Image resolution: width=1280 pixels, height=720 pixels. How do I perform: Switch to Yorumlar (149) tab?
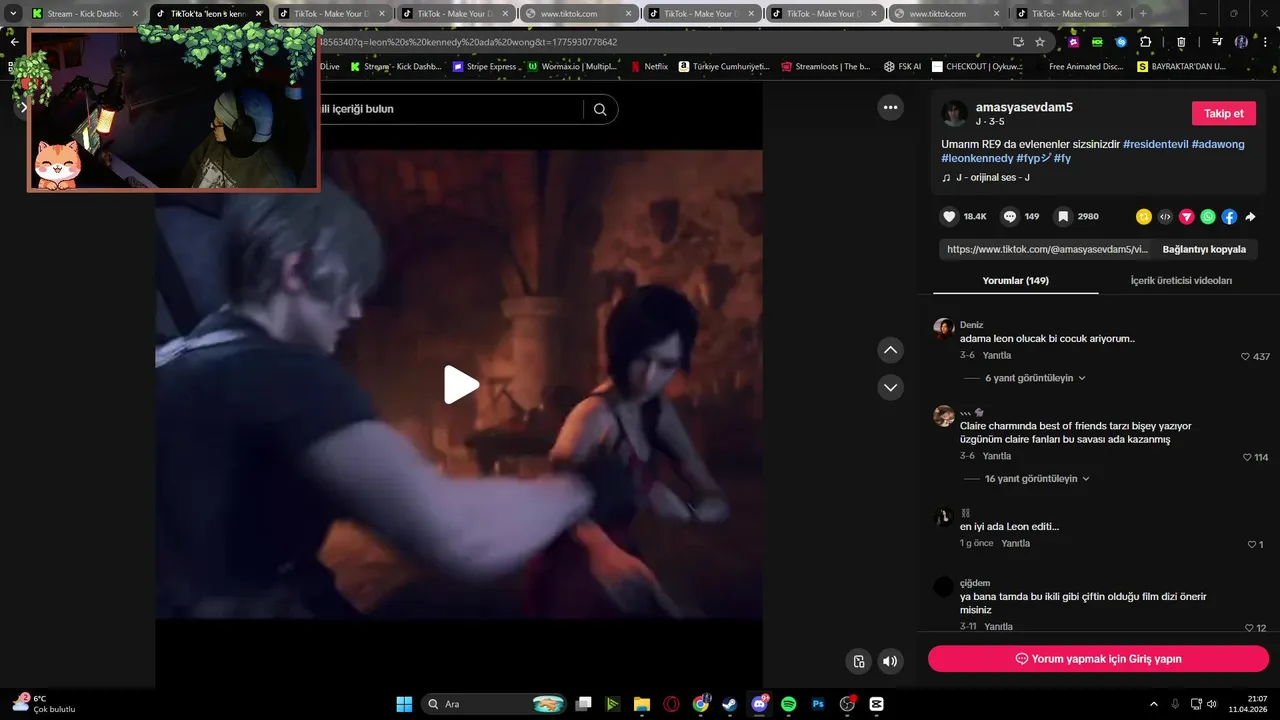point(1015,281)
